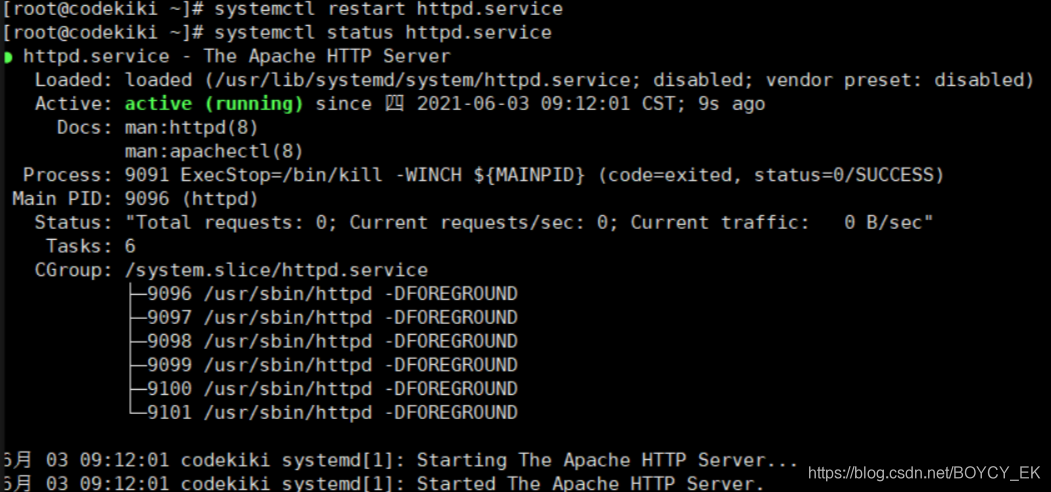Click the 'Status:' field label
Image resolution: width=1051 pixels, height=492 pixels.
tap(74, 223)
